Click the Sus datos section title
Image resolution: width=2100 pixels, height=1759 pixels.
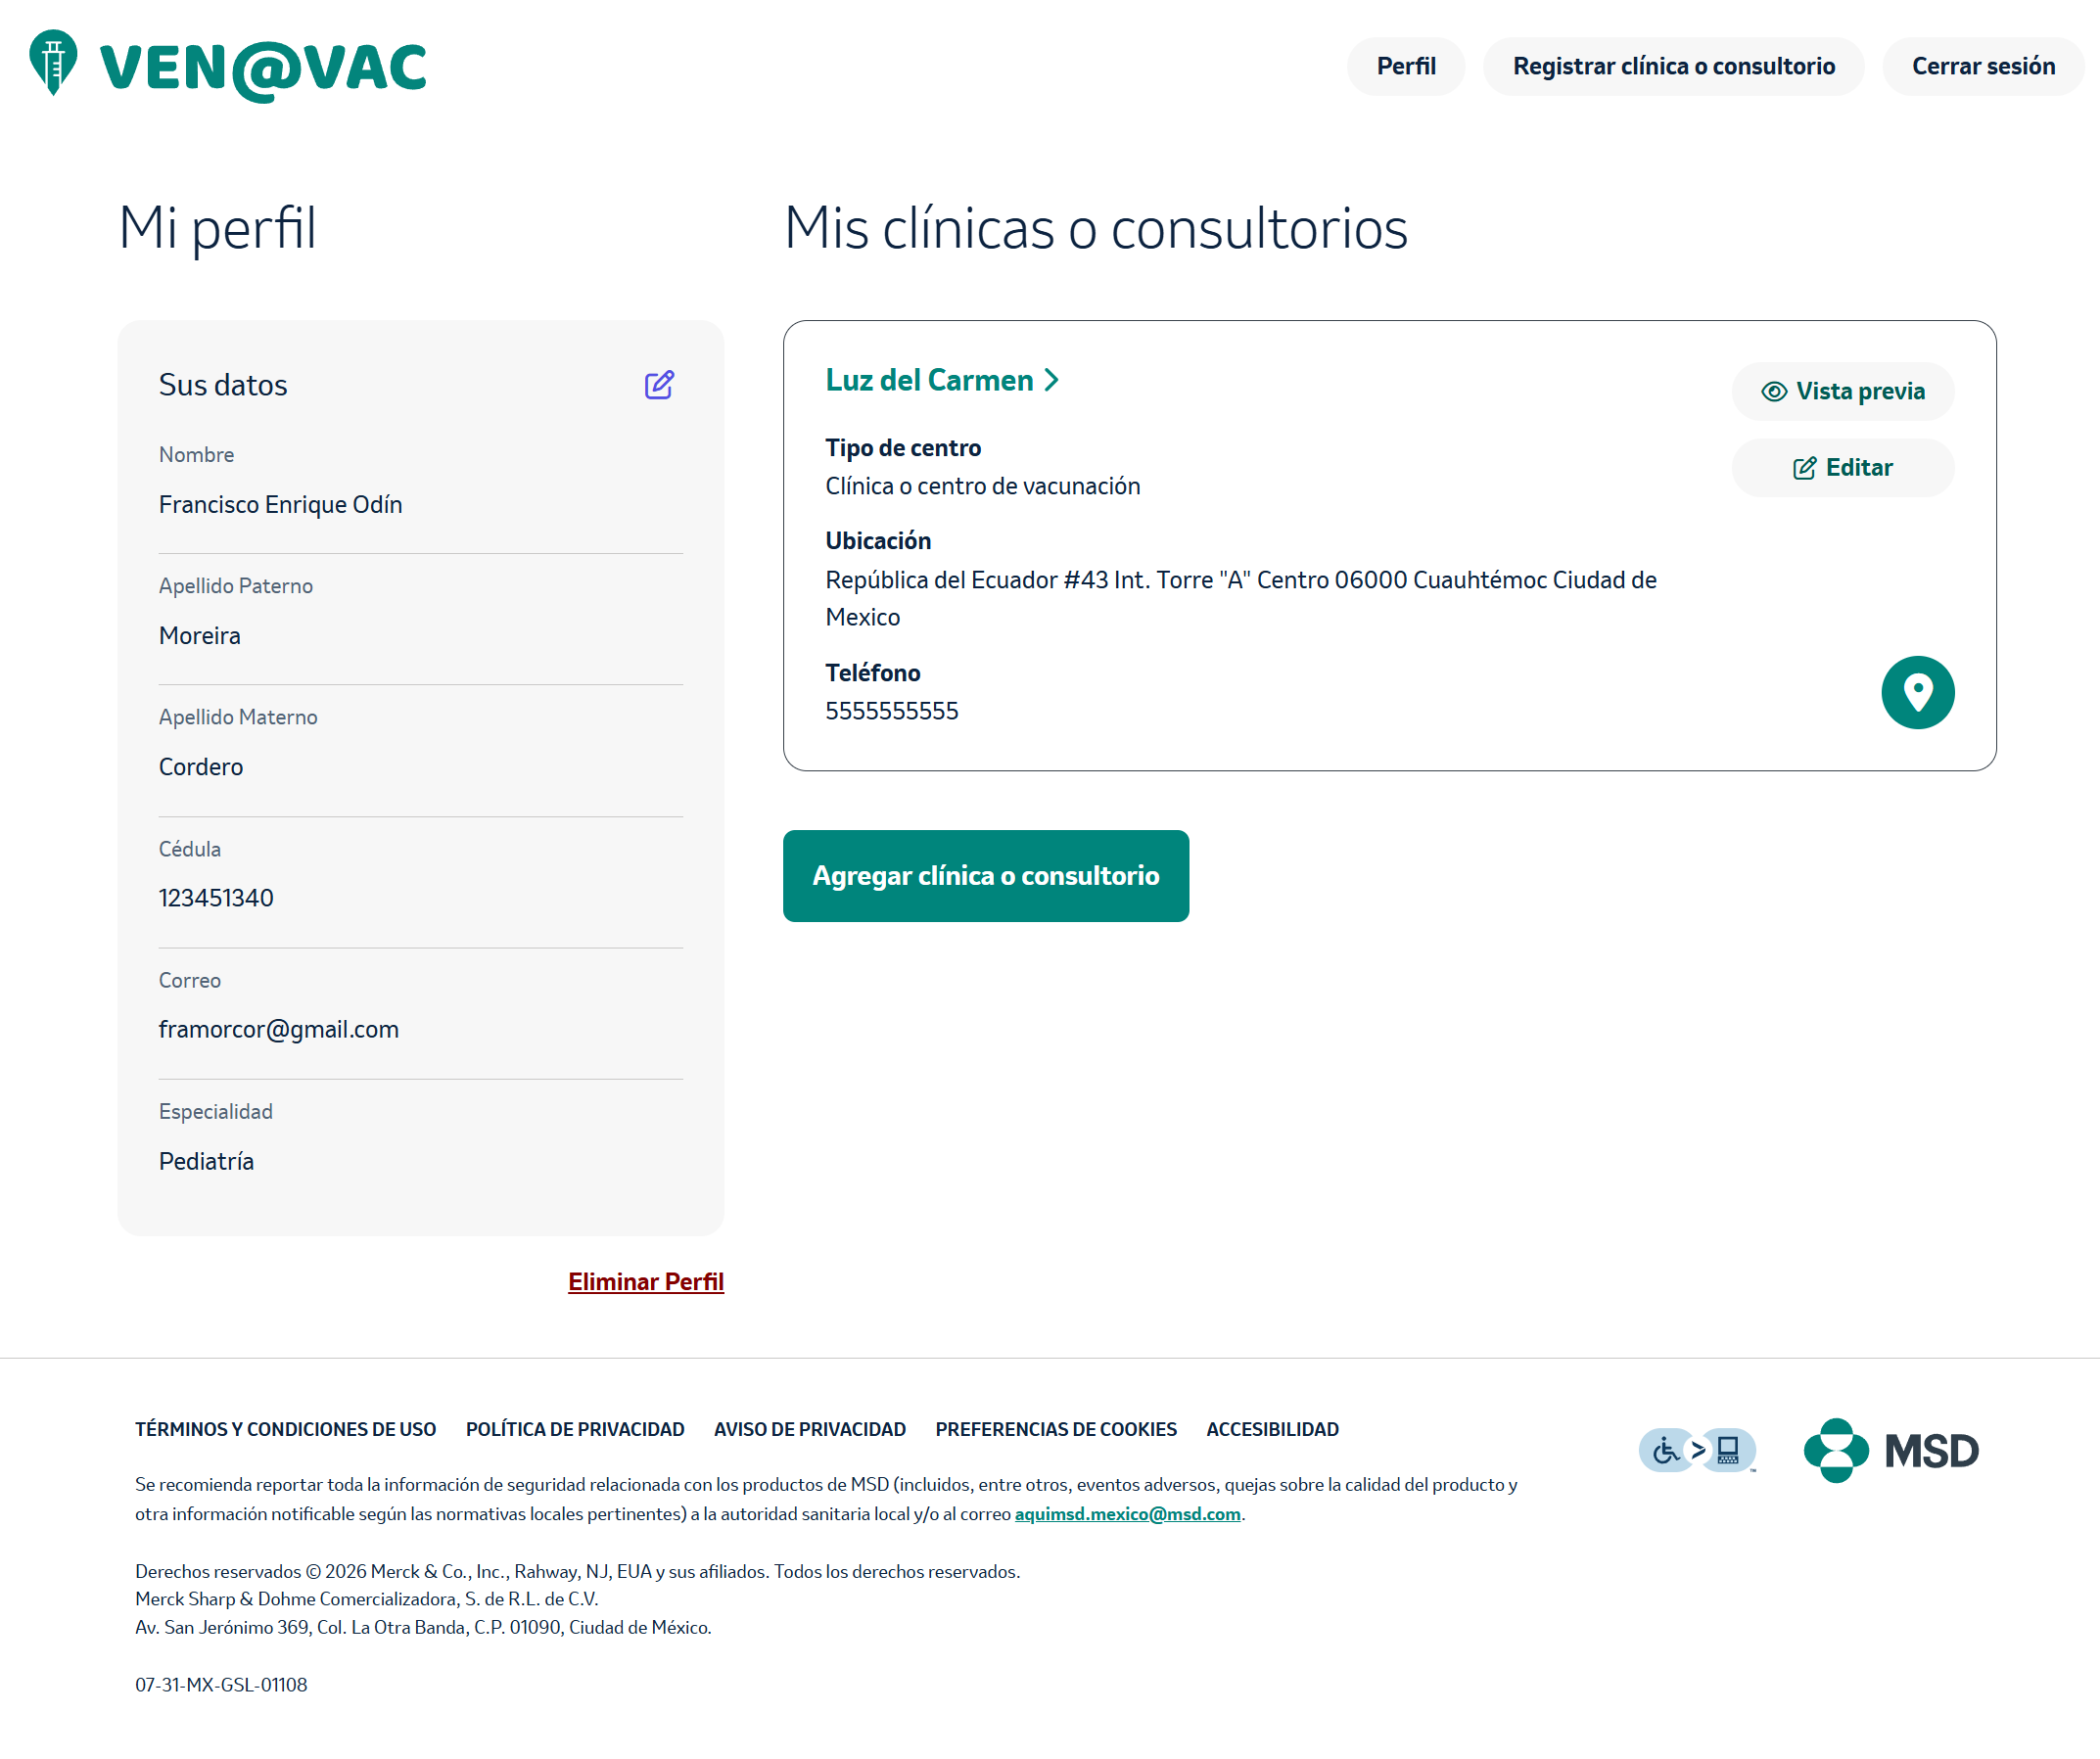[223, 385]
